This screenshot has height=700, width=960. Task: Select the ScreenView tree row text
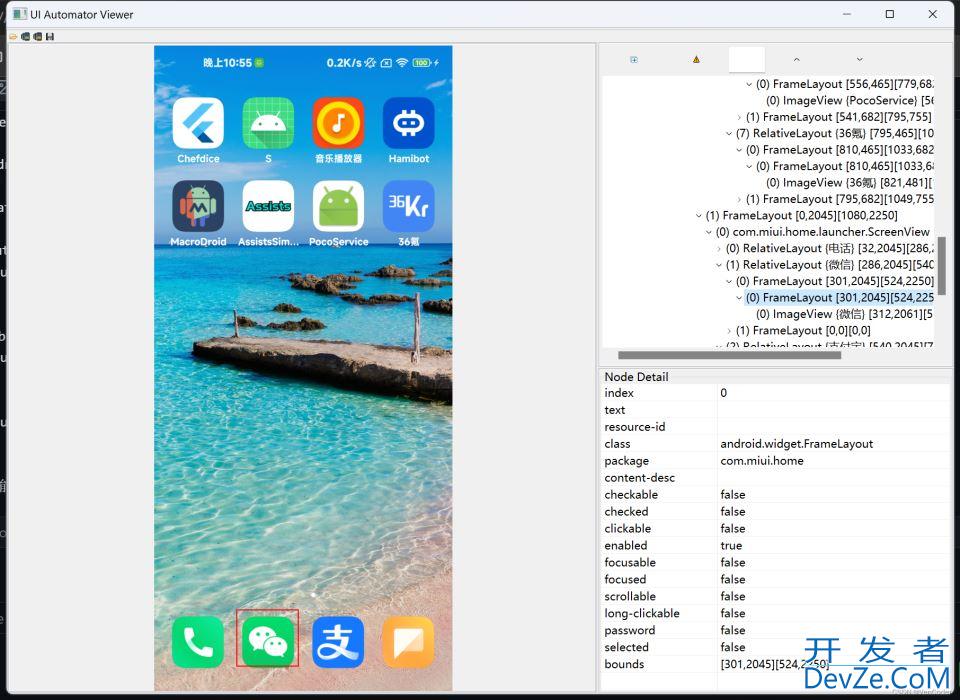[822, 232]
